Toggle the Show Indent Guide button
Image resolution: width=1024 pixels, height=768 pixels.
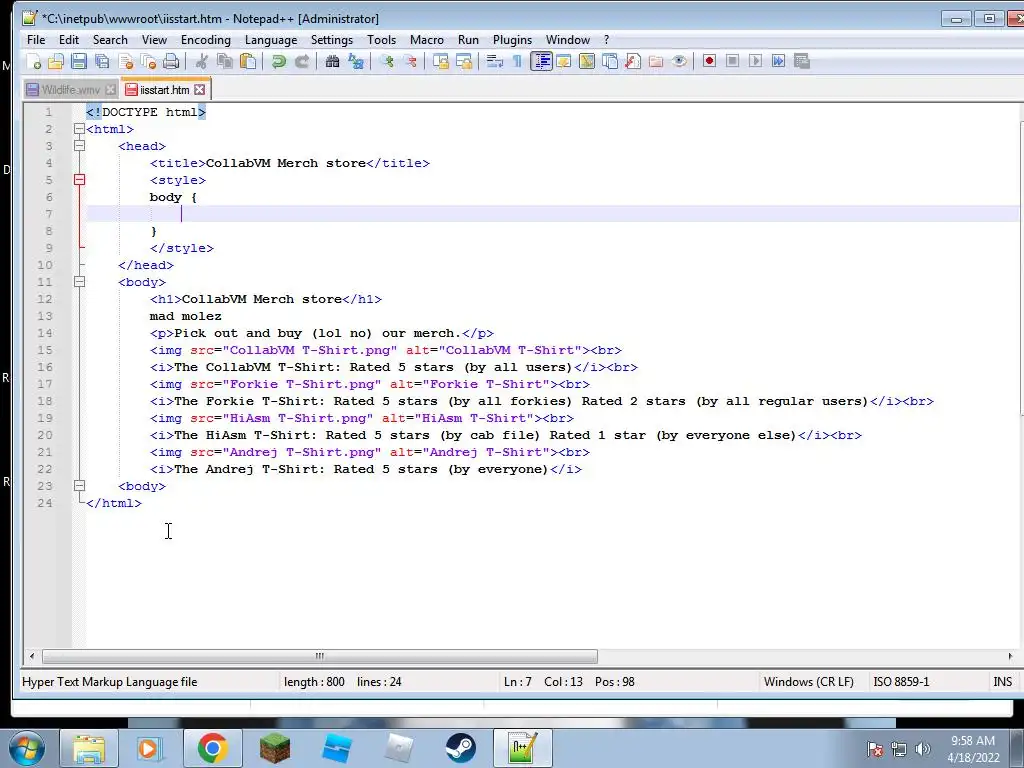point(541,61)
